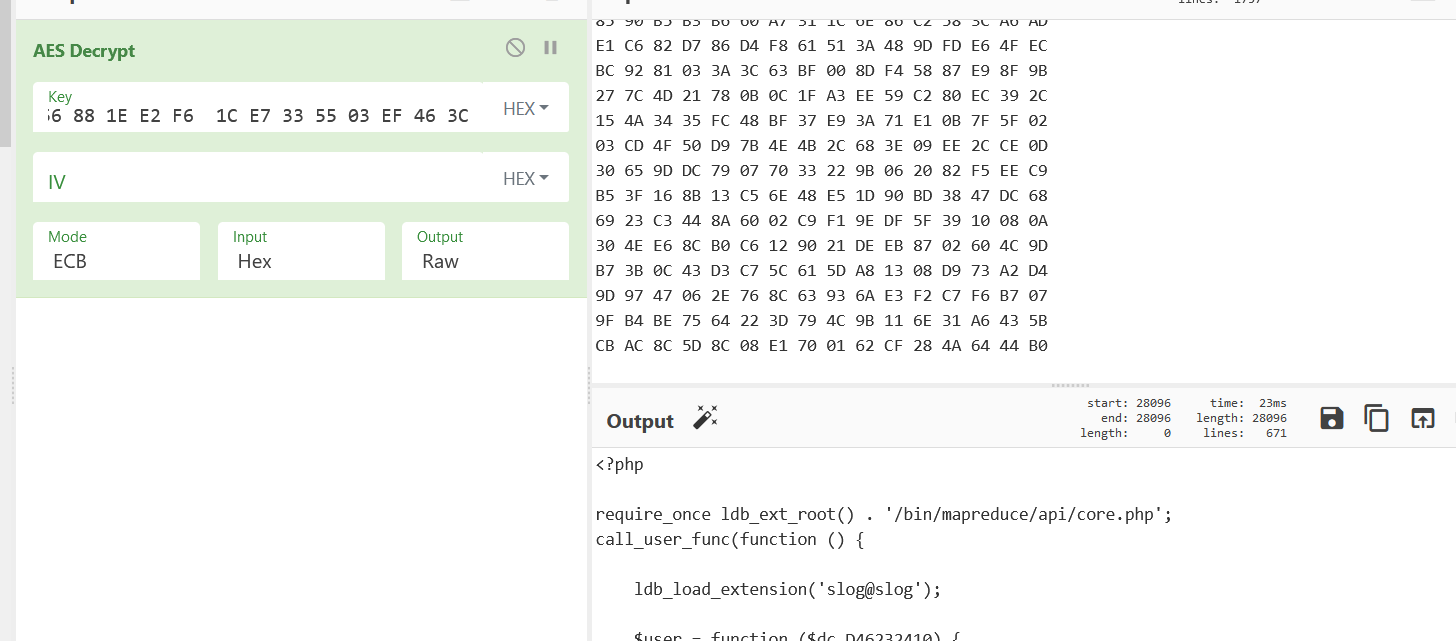Replace input with output icon
This screenshot has width=1456, height=641.
(x=1422, y=418)
